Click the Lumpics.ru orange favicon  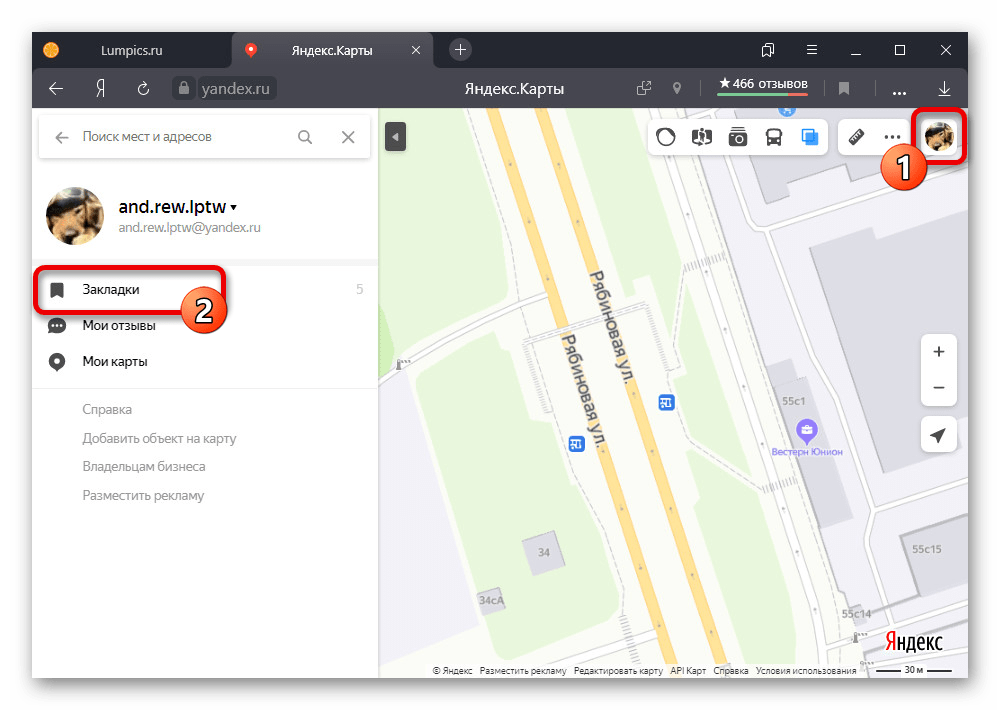(x=51, y=50)
